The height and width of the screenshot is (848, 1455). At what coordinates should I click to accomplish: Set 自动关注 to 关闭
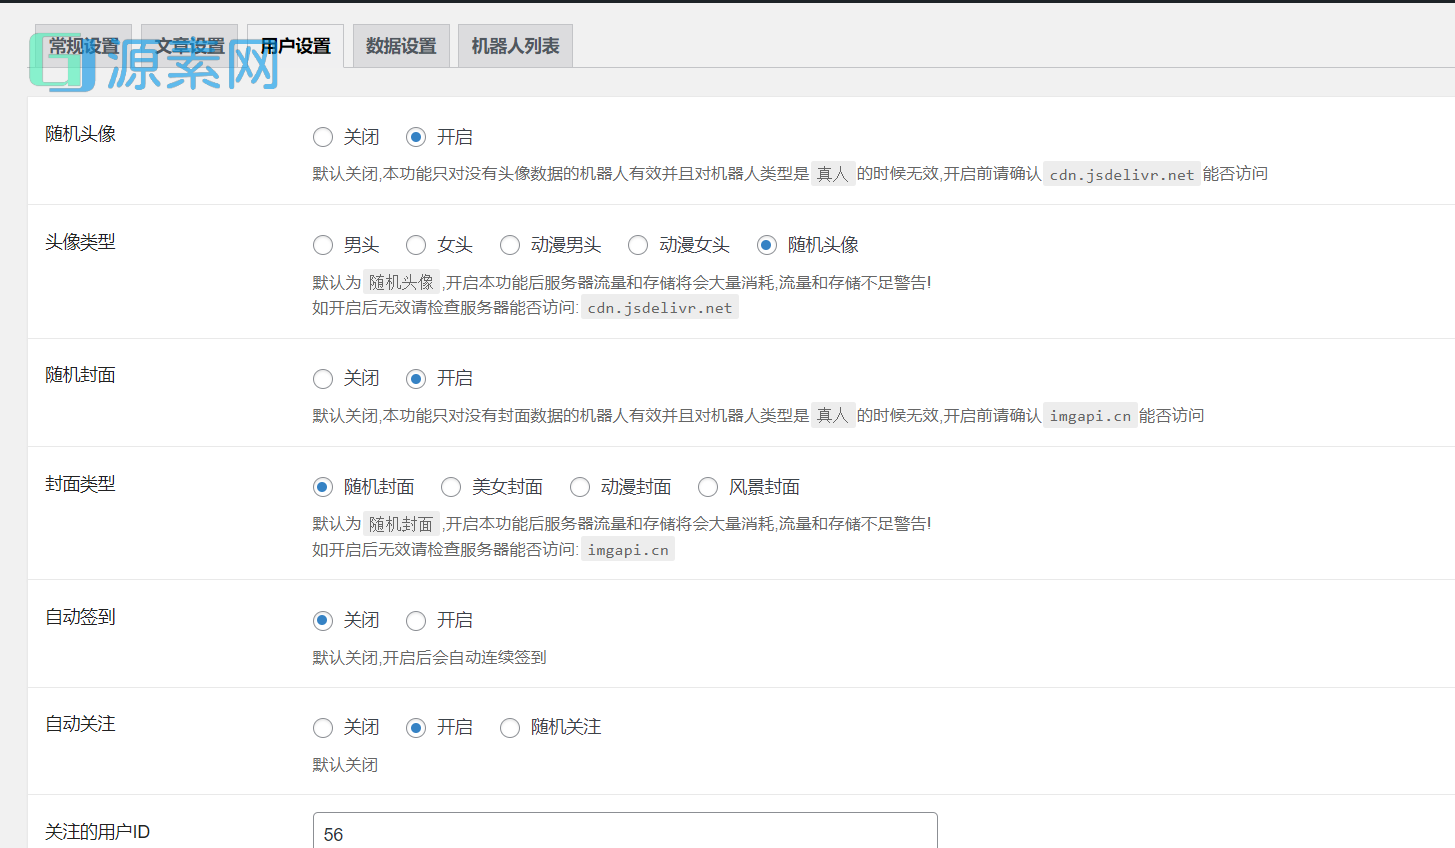(x=323, y=728)
